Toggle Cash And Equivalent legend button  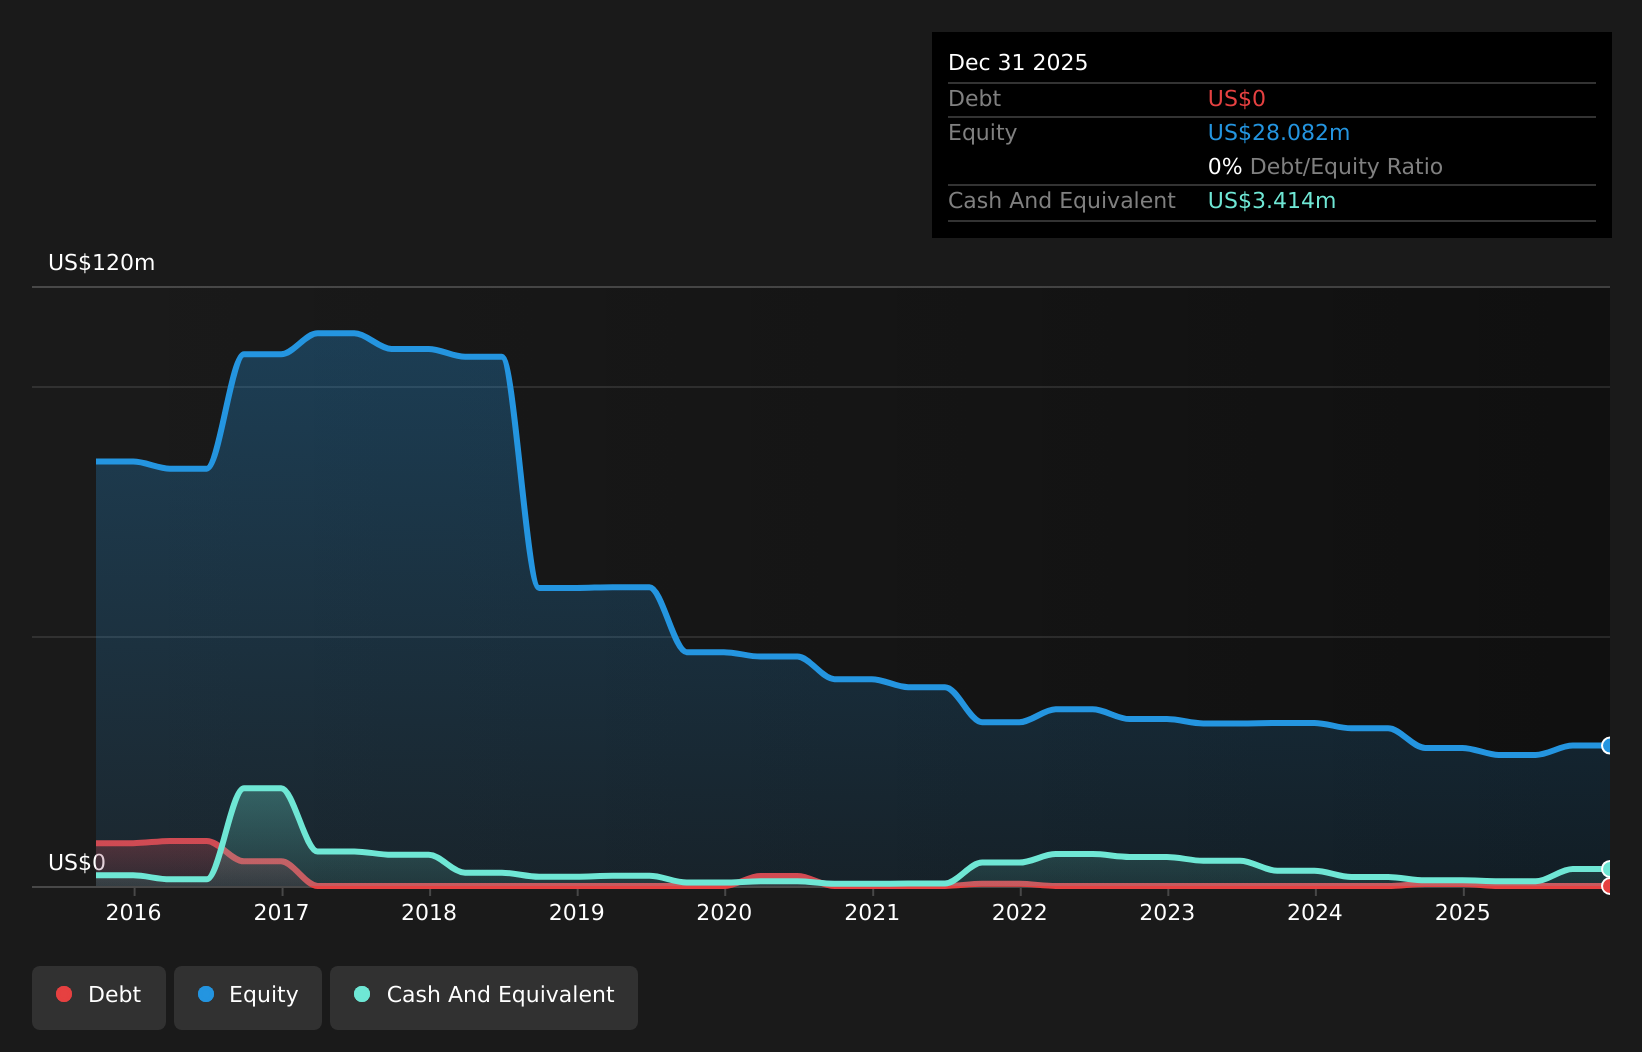(484, 997)
